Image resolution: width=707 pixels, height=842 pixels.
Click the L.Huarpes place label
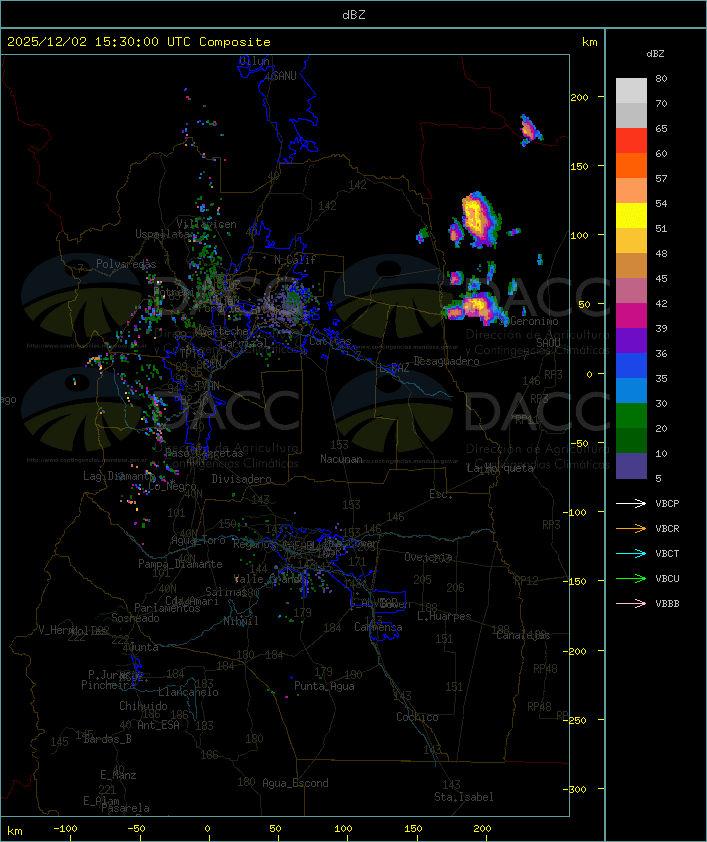pyautogui.click(x=444, y=616)
